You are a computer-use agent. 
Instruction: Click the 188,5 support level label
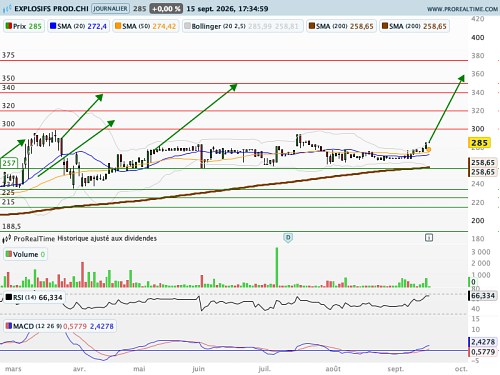11,226
